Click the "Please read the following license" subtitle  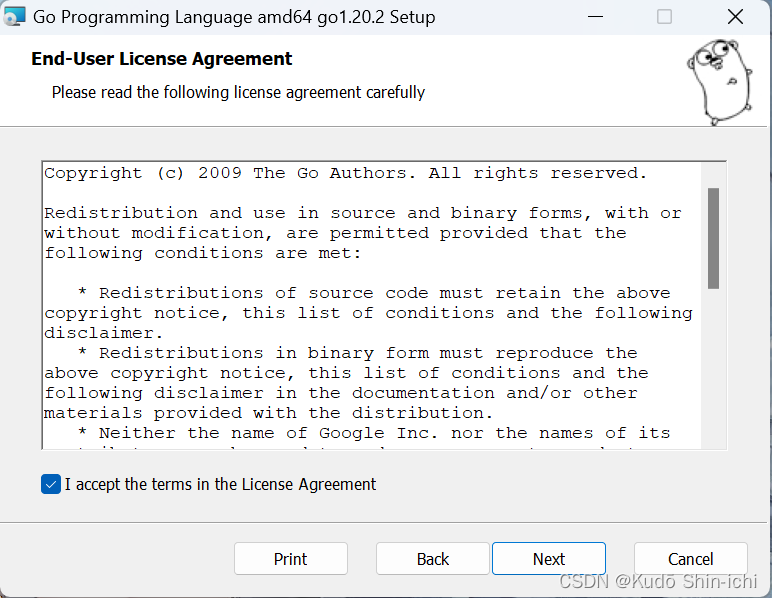pos(238,92)
